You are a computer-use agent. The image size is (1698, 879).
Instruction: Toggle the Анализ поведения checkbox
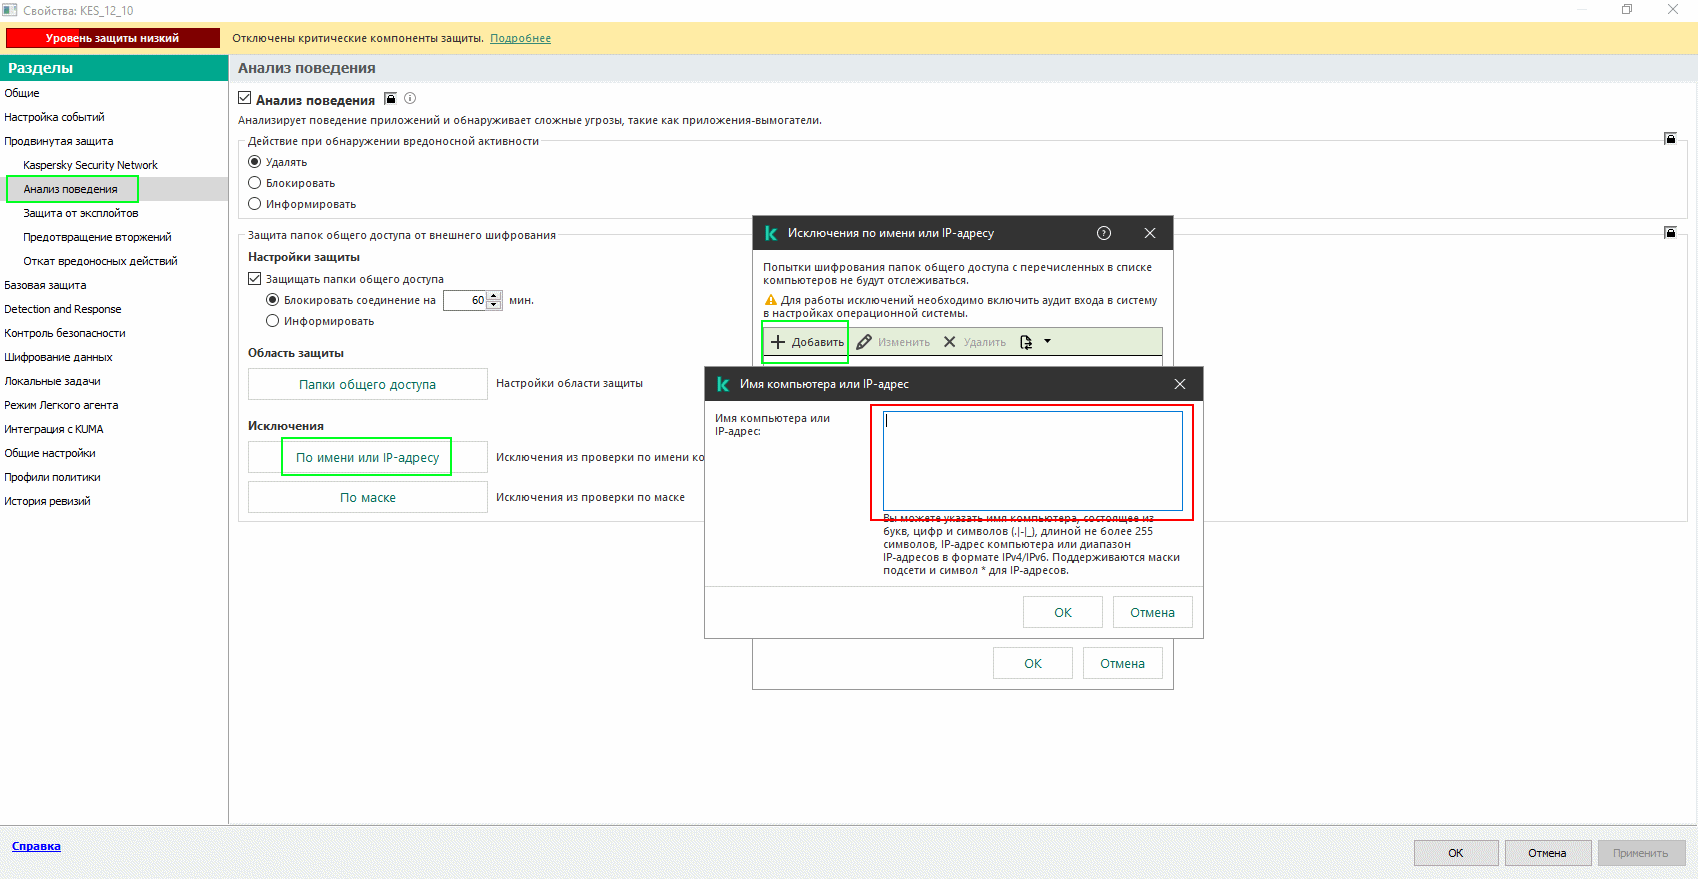[x=245, y=99]
